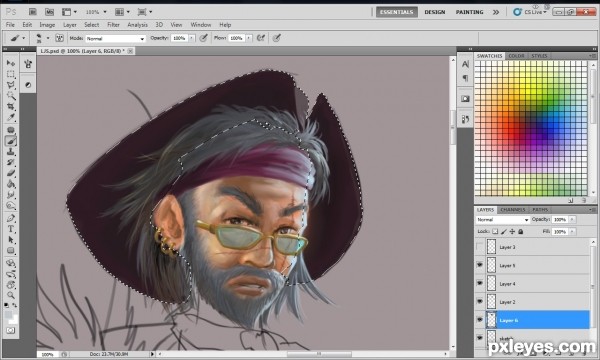Open the Image menu

click(x=47, y=25)
